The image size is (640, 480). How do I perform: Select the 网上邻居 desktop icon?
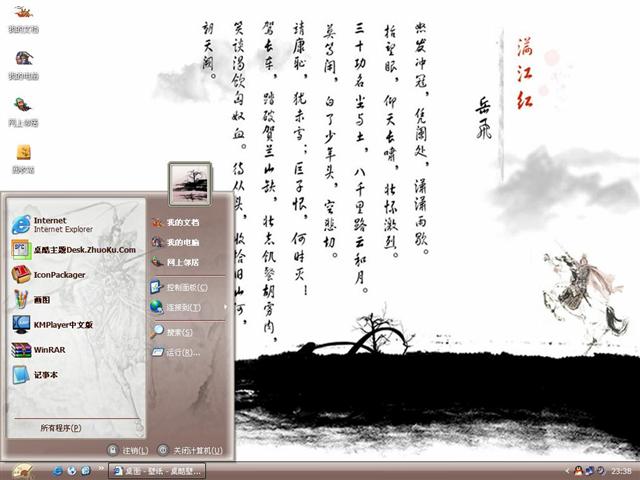pyautogui.click(x=23, y=112)
